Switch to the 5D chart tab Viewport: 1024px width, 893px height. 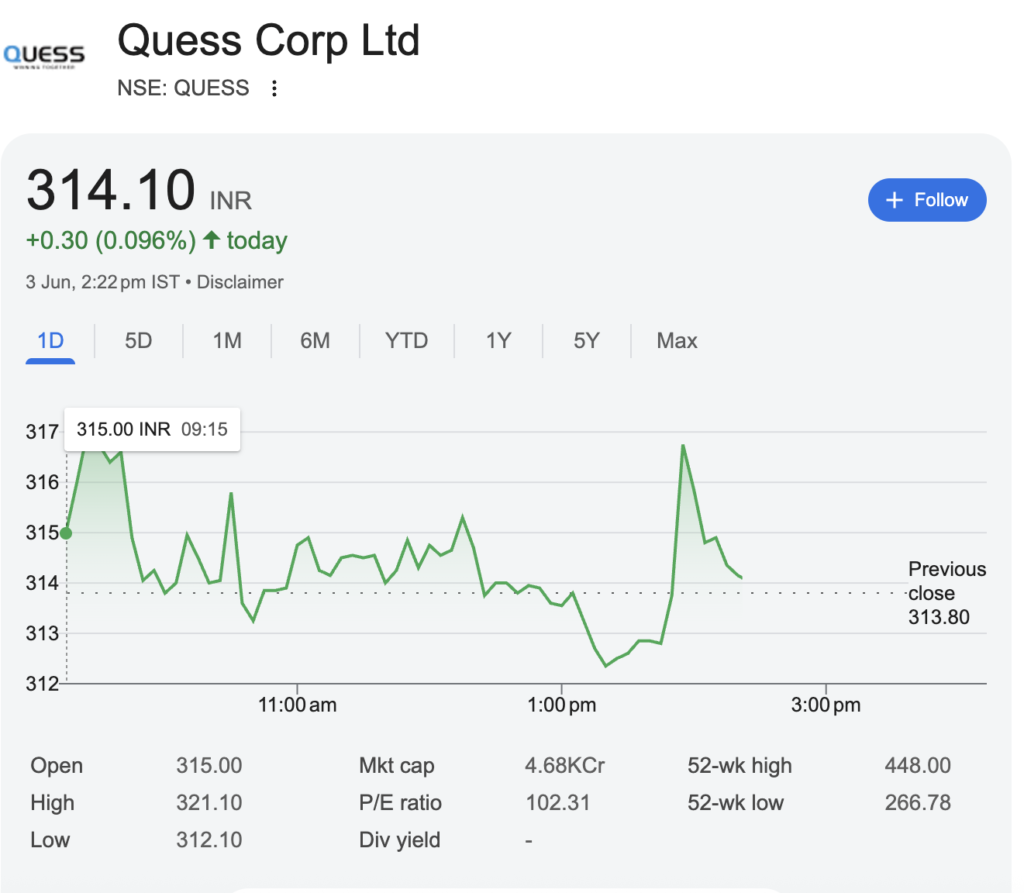[138, 341]
